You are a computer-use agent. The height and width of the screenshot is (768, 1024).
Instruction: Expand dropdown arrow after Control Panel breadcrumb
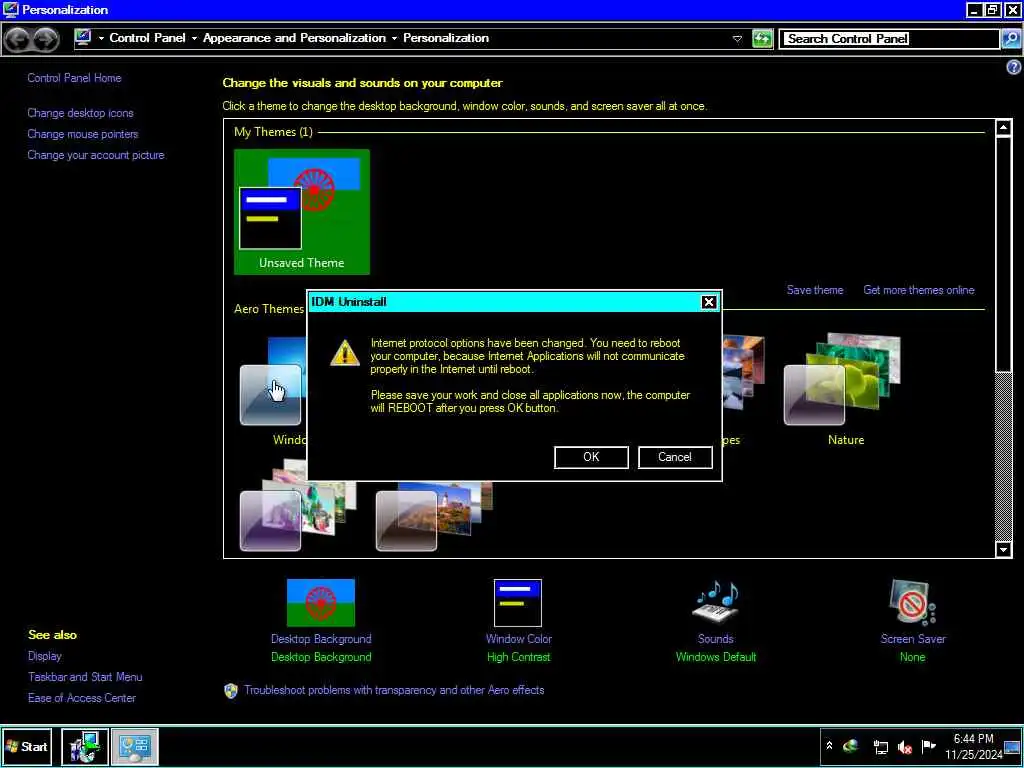click(x=195, y=39)
